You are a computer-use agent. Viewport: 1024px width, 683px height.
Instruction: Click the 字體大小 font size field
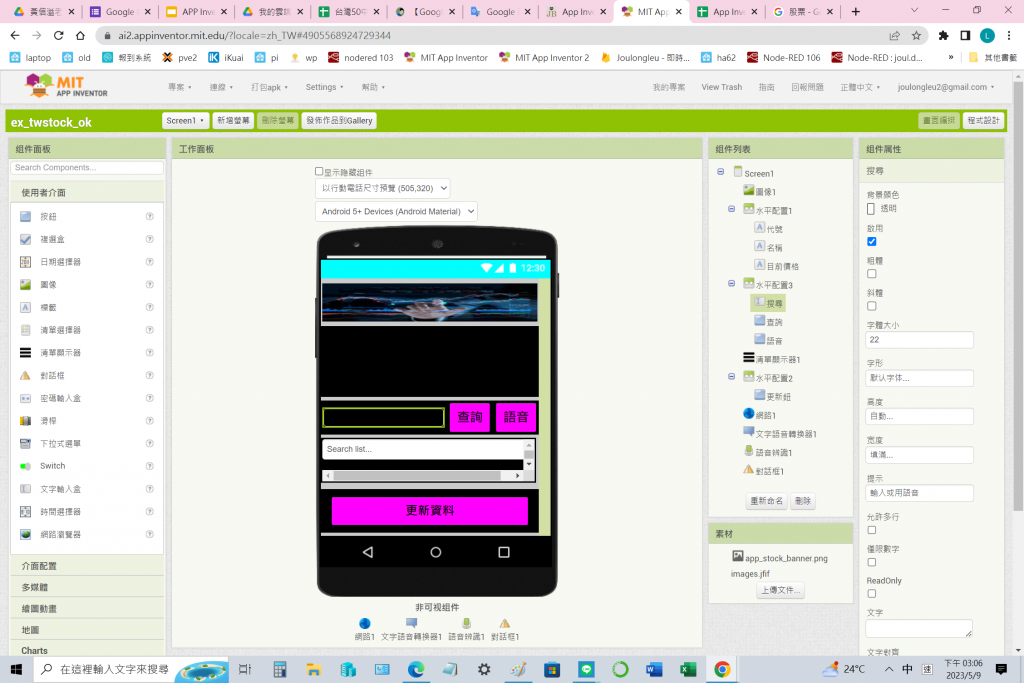[x=920, y=340]
